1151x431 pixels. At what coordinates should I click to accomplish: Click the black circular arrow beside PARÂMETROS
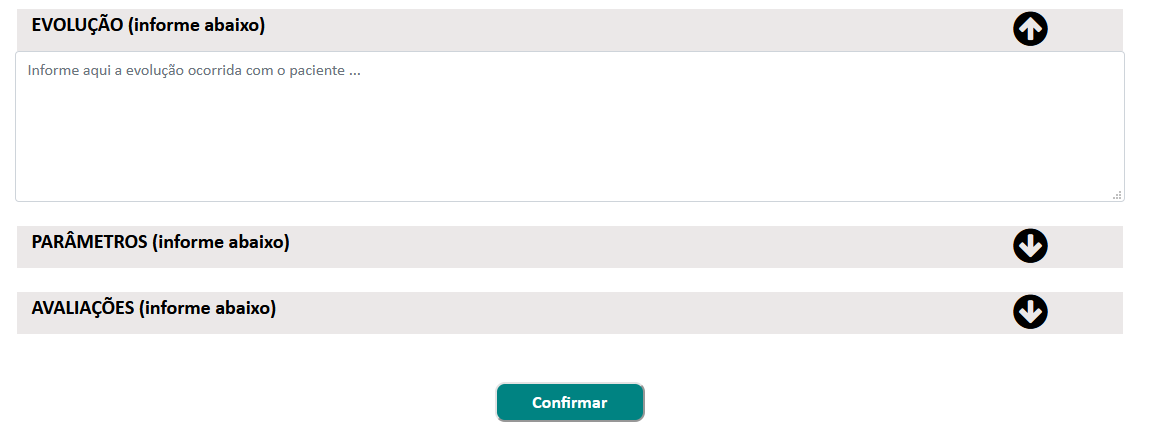pos(1030,246)
